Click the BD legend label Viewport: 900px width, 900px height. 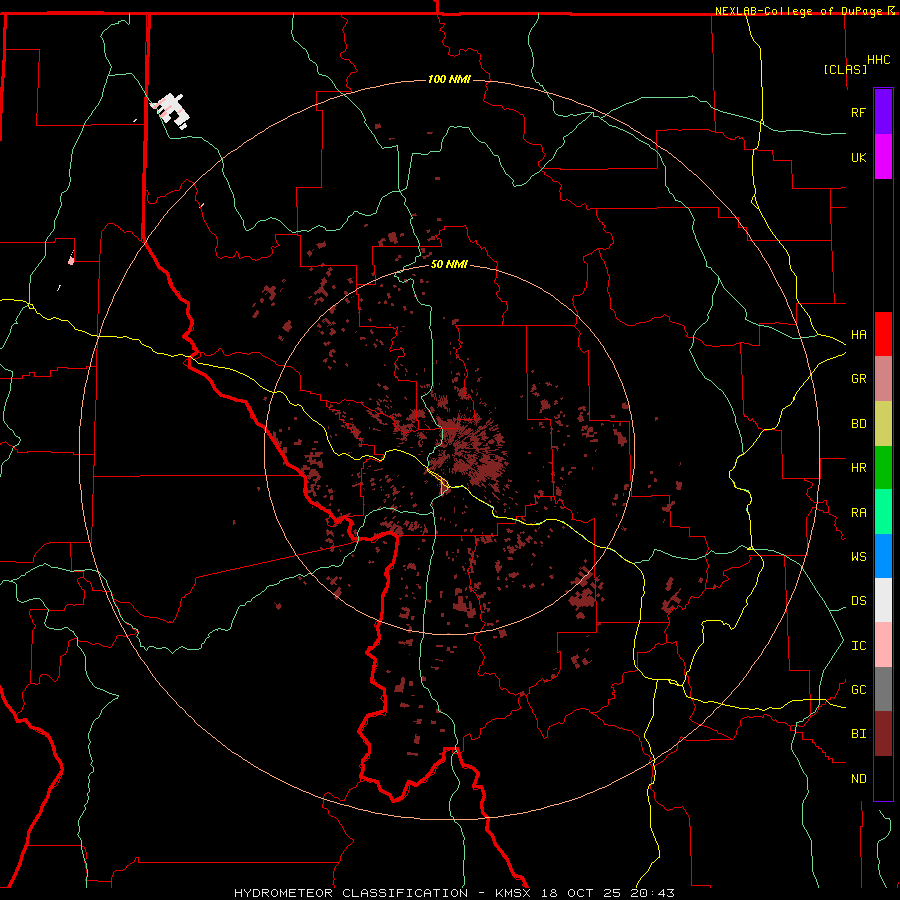click(858, 424)
